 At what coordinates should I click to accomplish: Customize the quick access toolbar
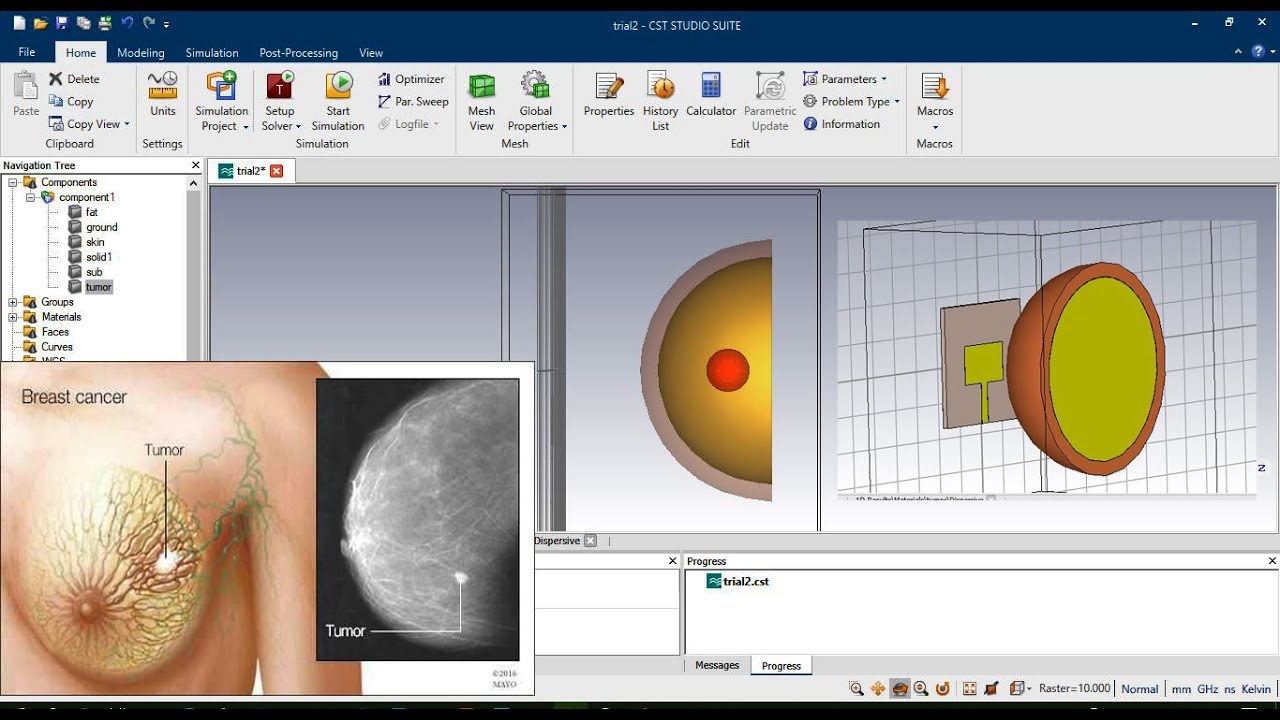pos(166,24)
